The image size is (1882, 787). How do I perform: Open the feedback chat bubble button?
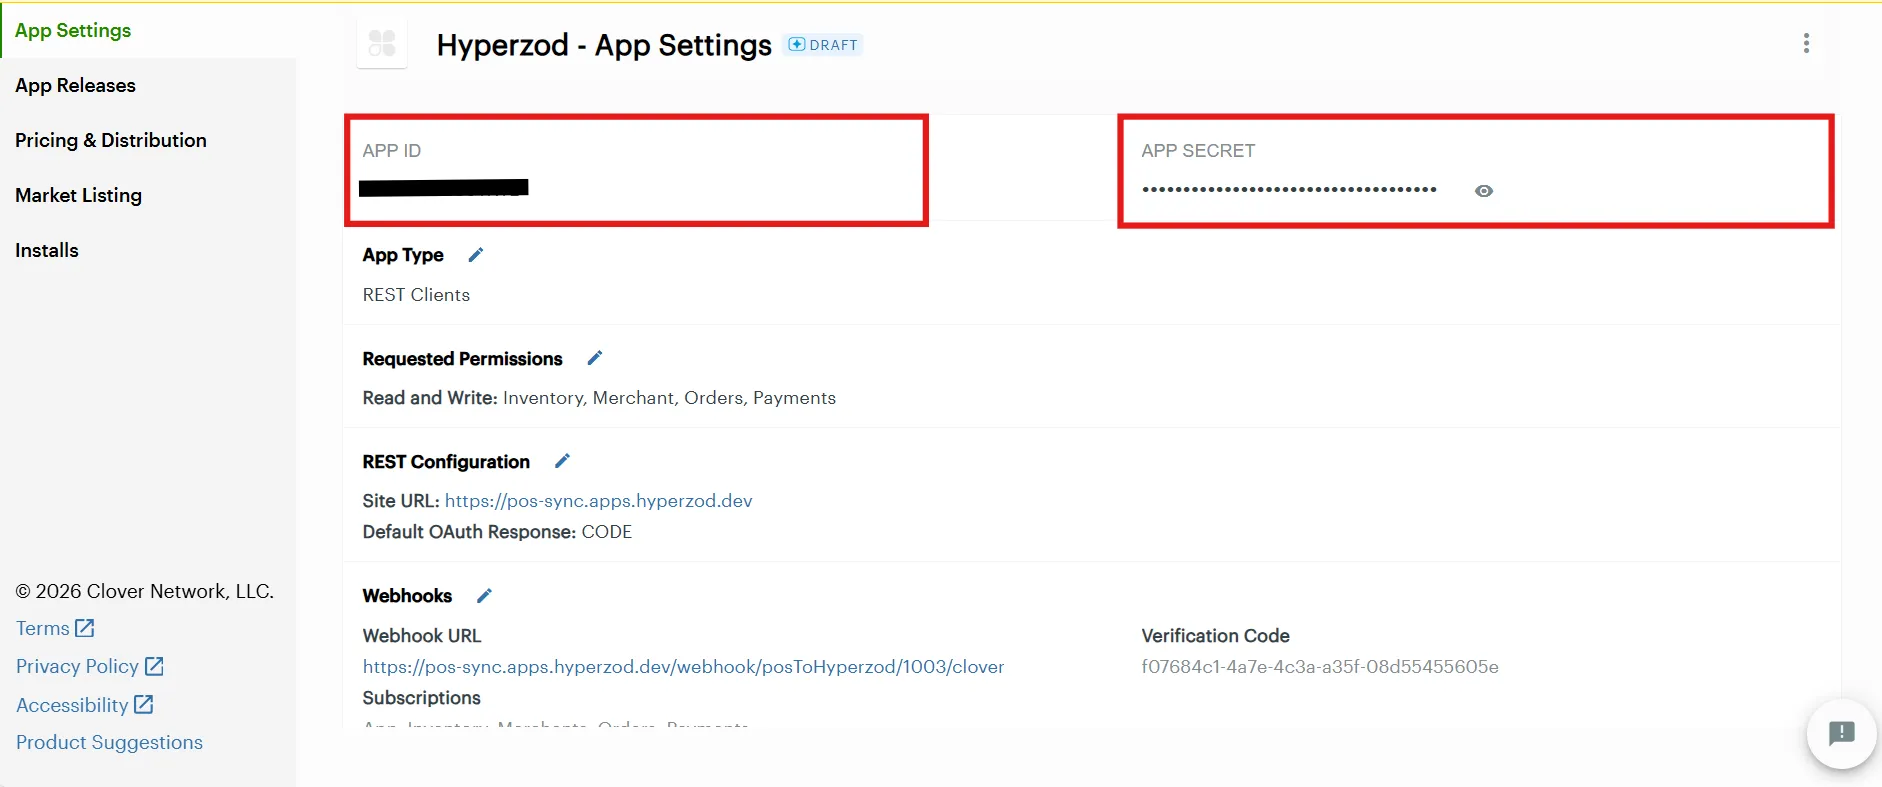pos(1841,734)
